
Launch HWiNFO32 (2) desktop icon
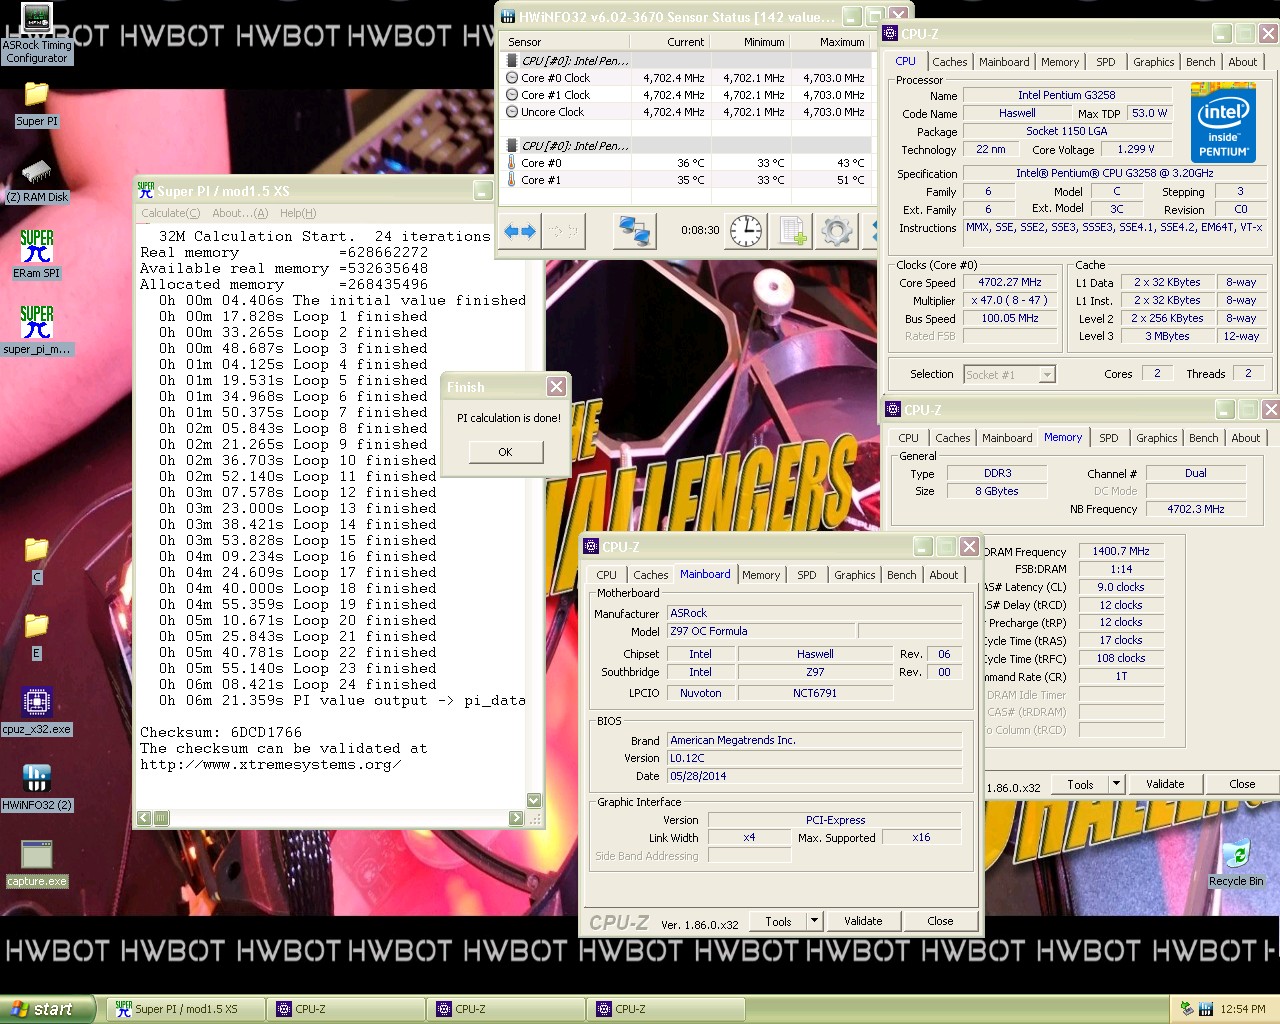[x=37, y=788]
